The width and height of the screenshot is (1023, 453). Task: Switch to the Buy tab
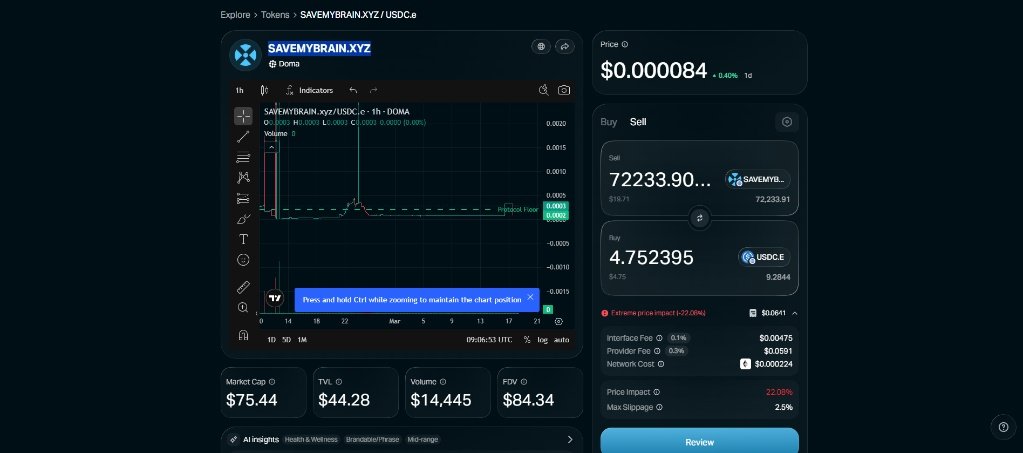tap(609, 121)
